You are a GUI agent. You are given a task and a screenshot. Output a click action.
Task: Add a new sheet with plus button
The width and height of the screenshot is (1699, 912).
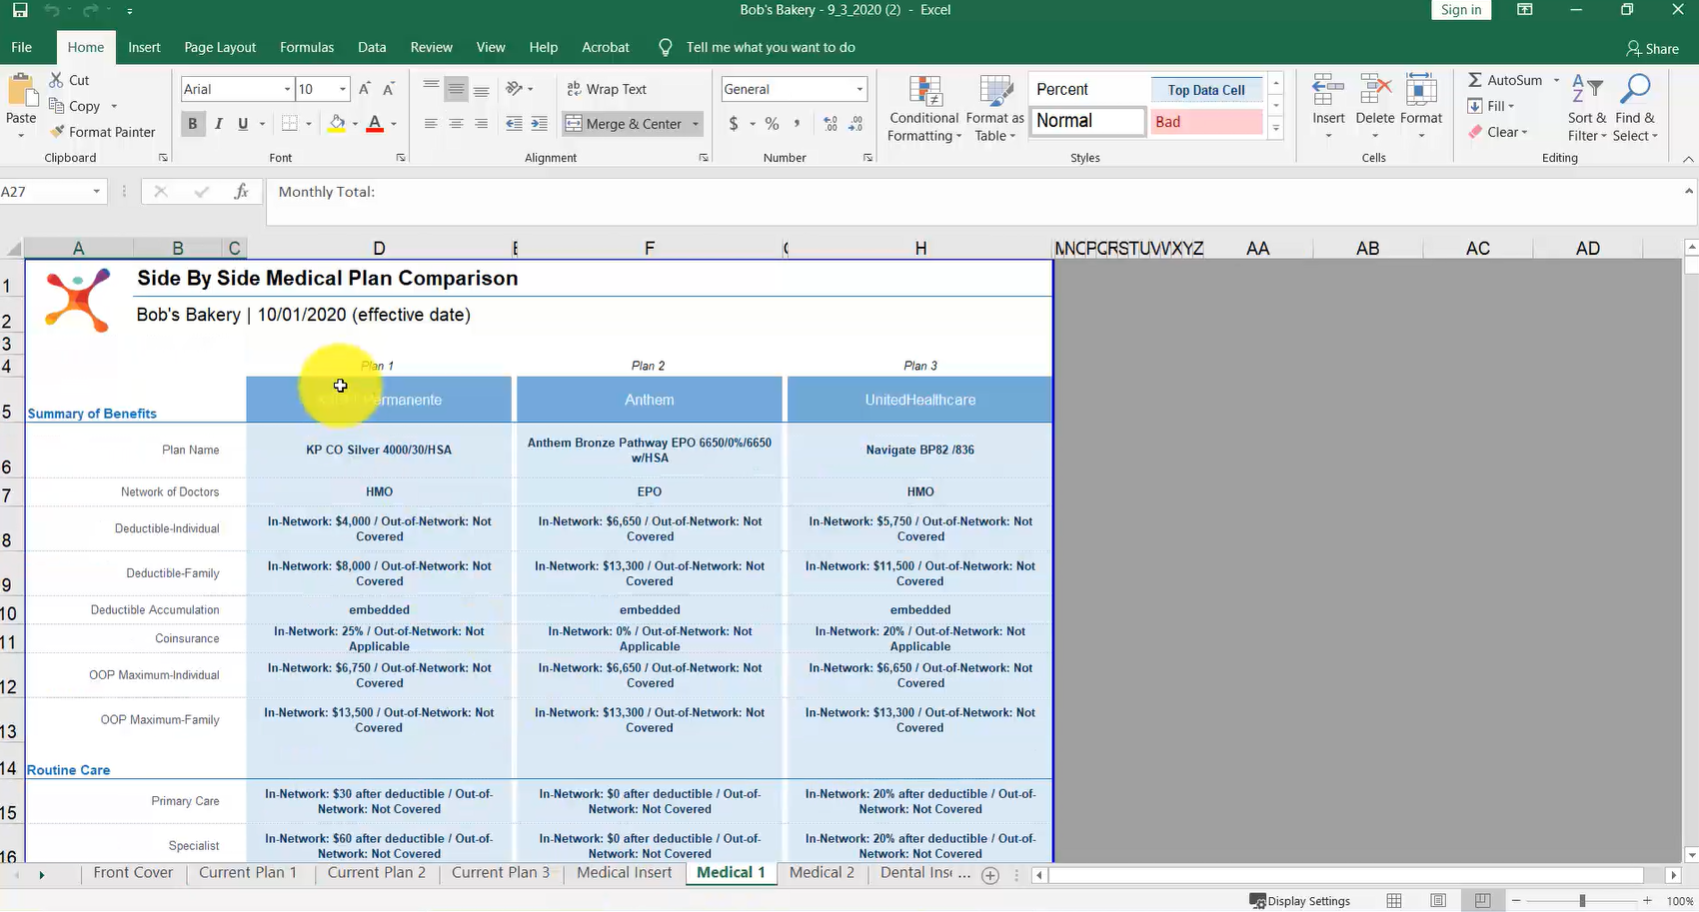990,875
